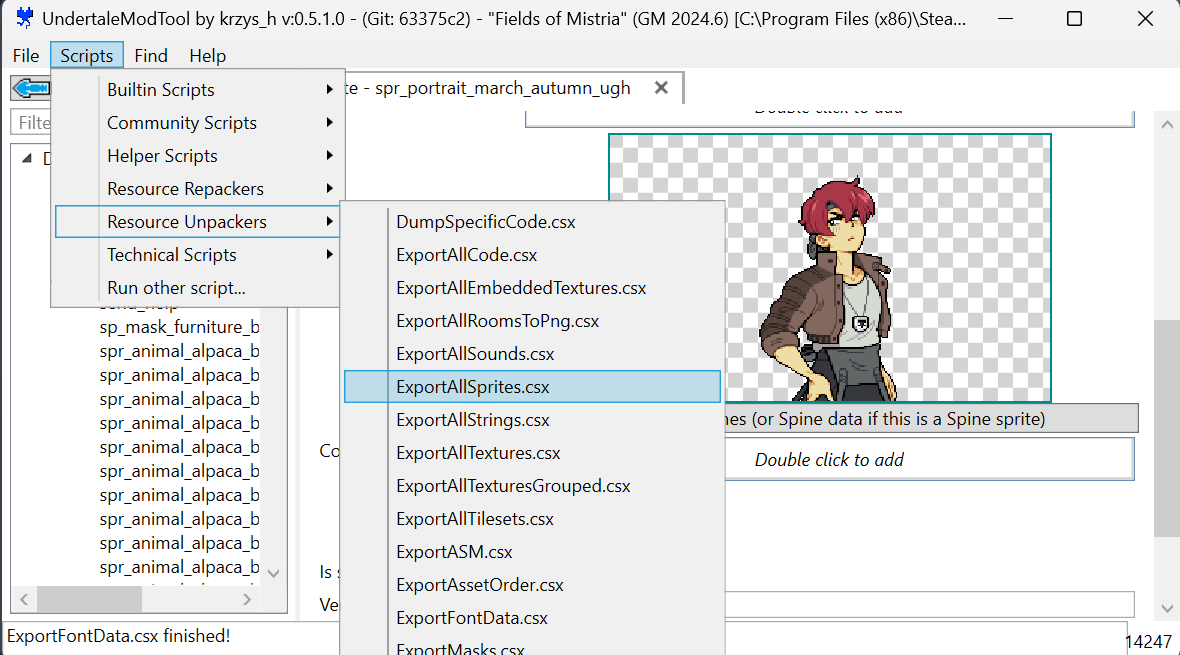Open the Find menu
The image size is (1180, 655).
pyautogui.click(x=151, y=56)
